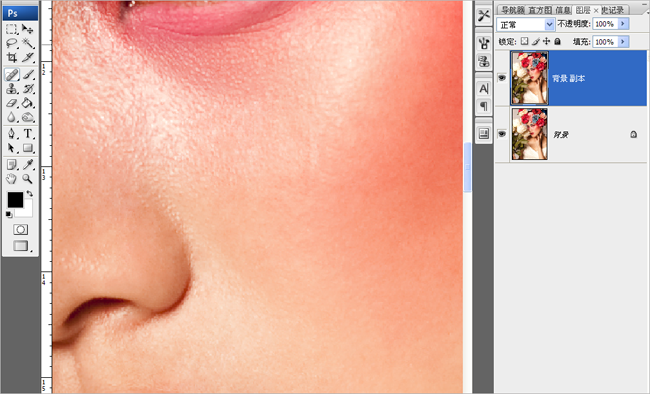Change the screen mode button

[x=21, y=246]
